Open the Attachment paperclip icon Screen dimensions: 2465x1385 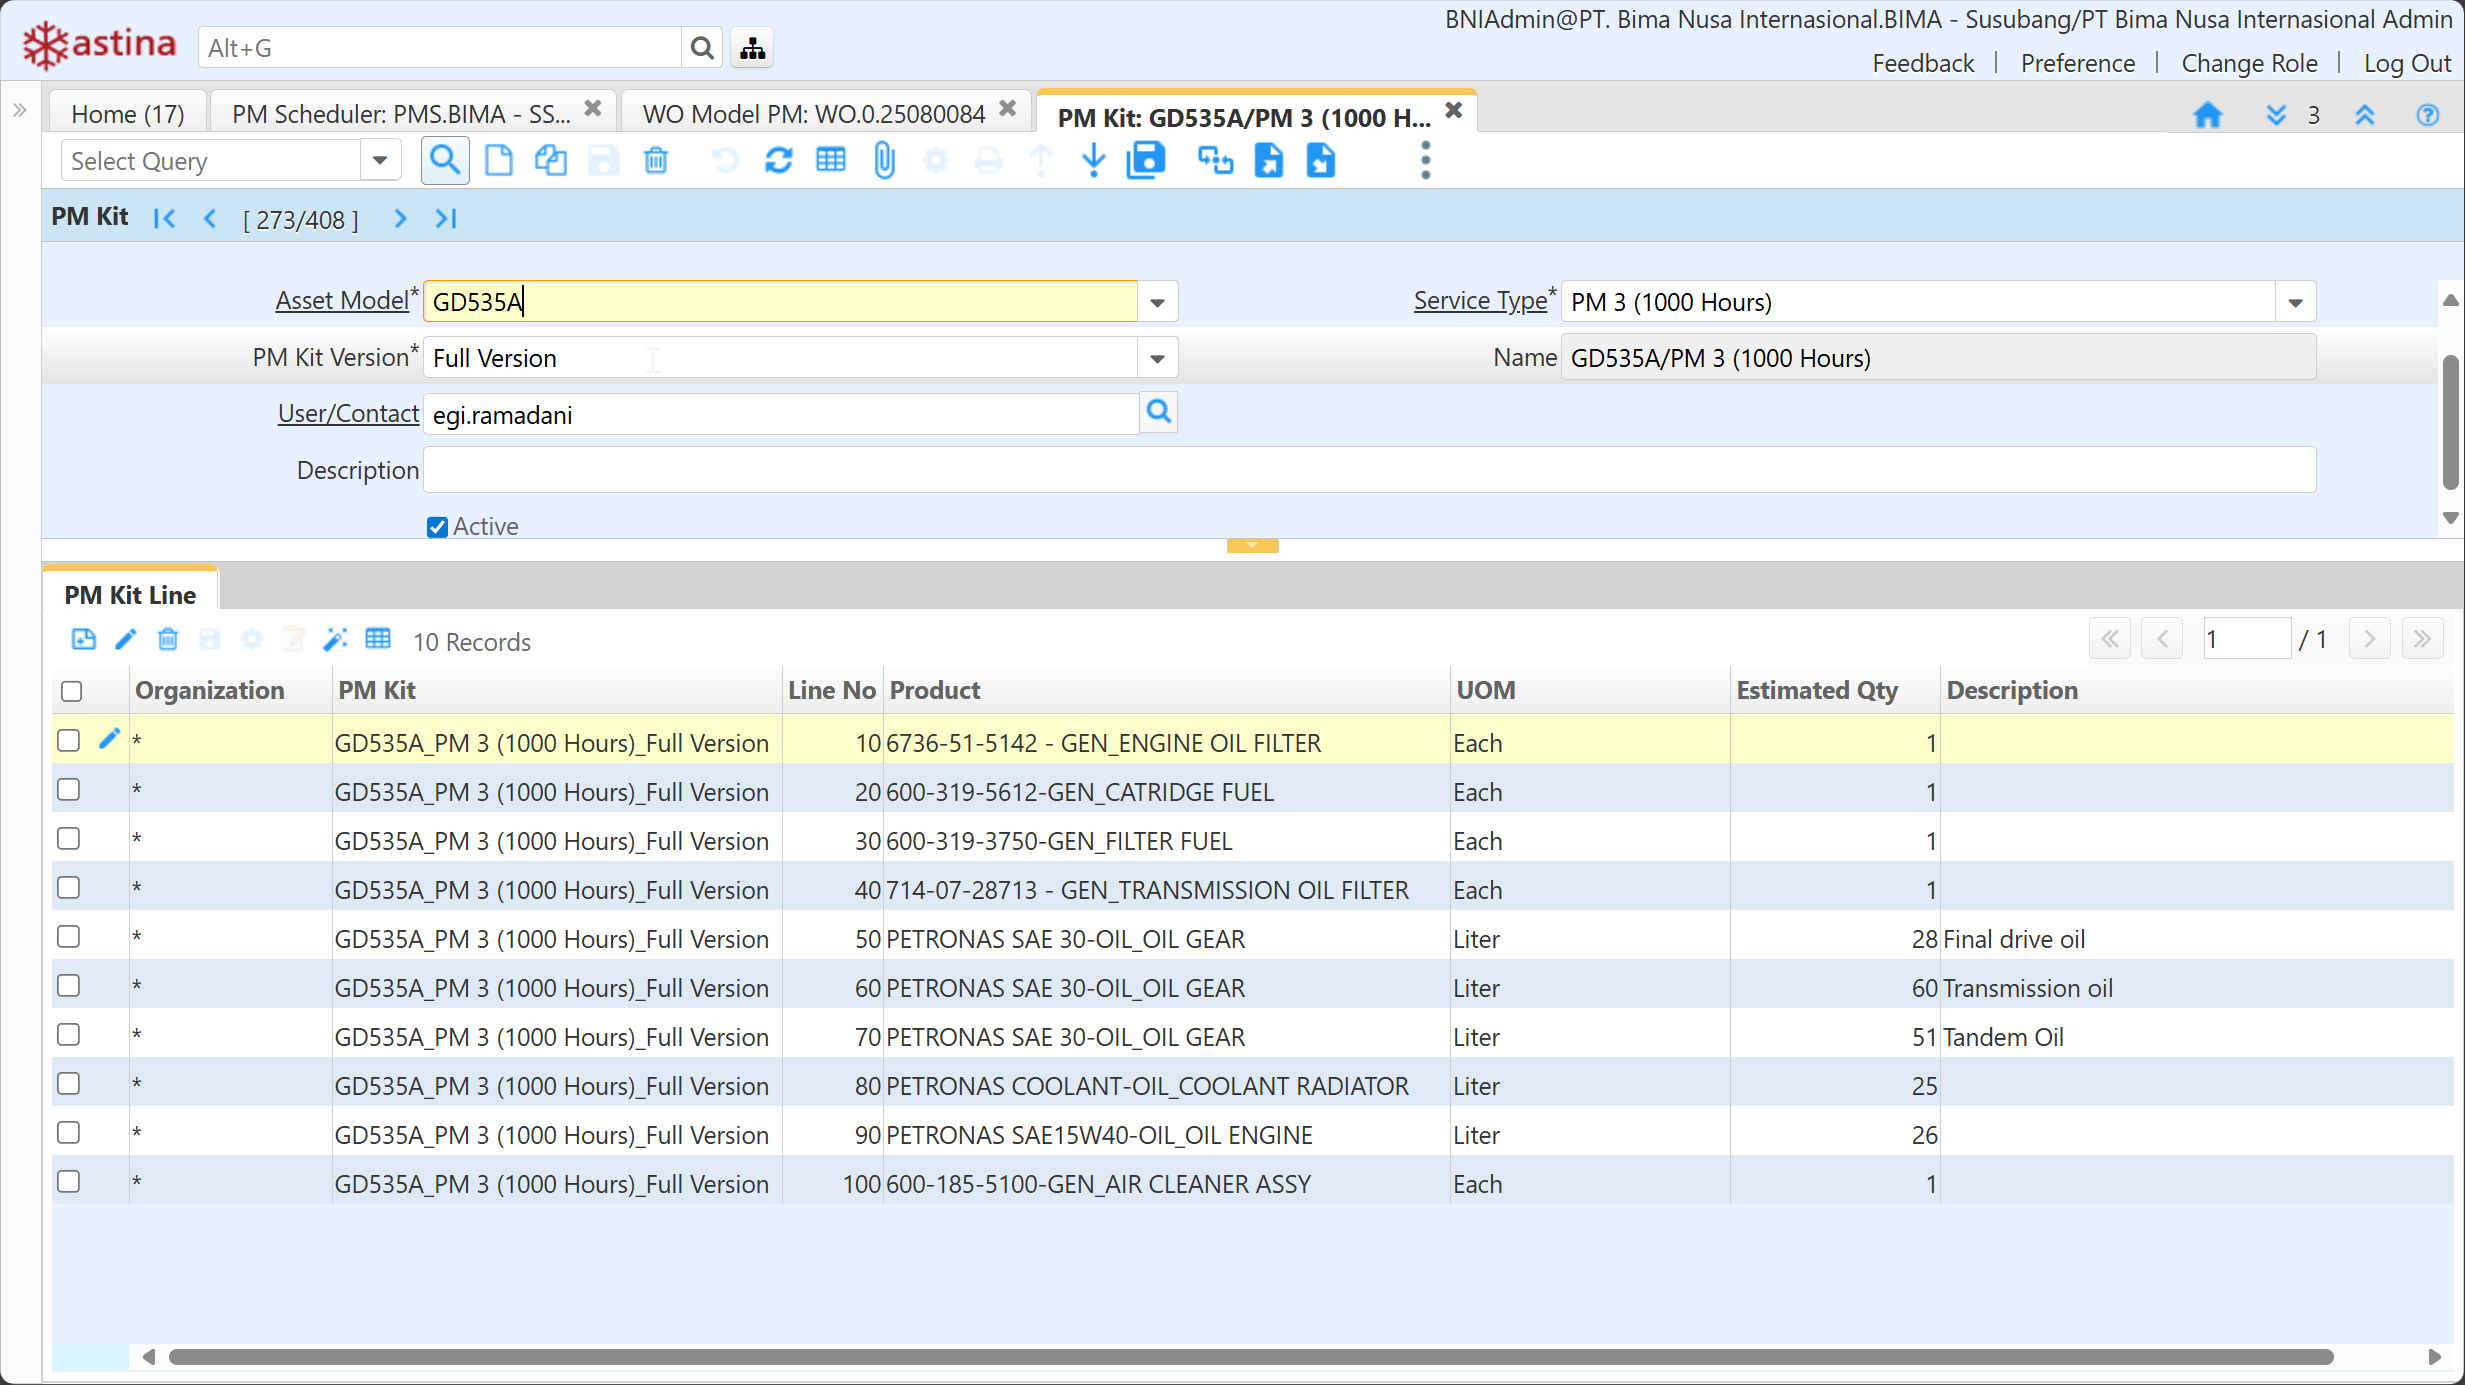884,161
